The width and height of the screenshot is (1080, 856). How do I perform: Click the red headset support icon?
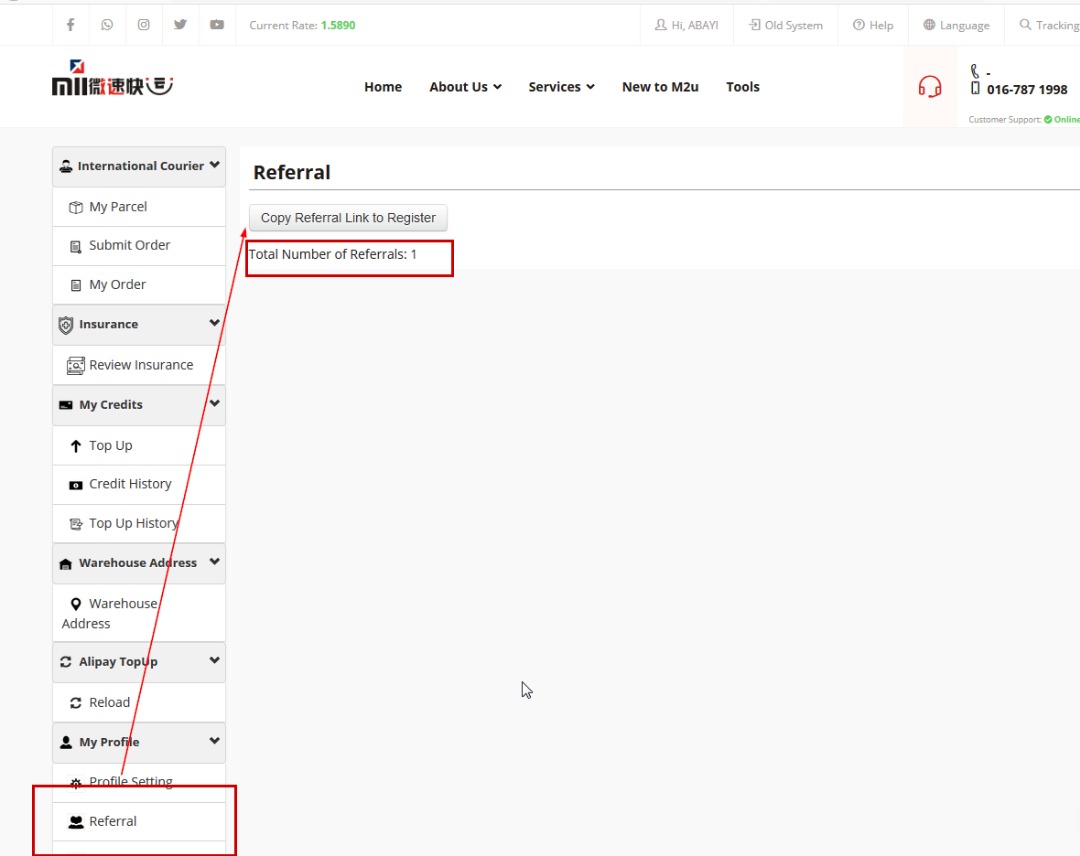pos(930,87)
